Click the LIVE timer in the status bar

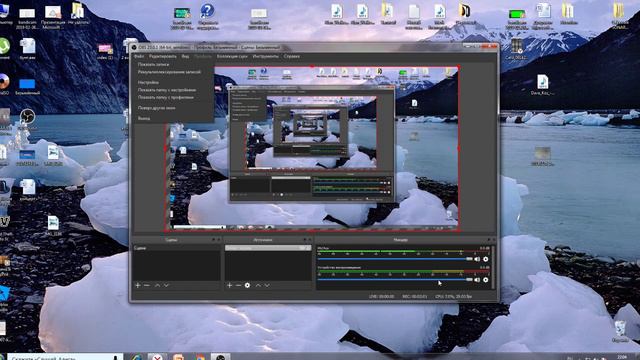pyautogui.click(x=382, y=296)
